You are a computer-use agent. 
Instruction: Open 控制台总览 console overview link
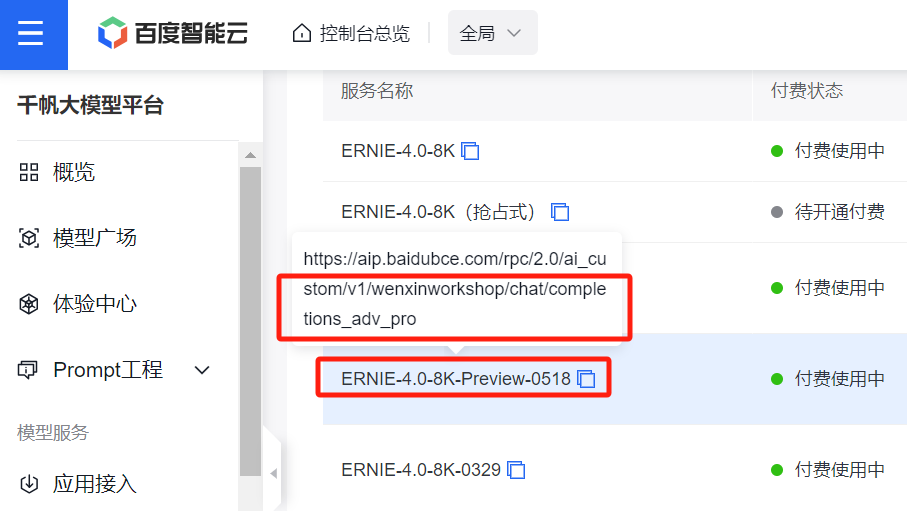364,33
